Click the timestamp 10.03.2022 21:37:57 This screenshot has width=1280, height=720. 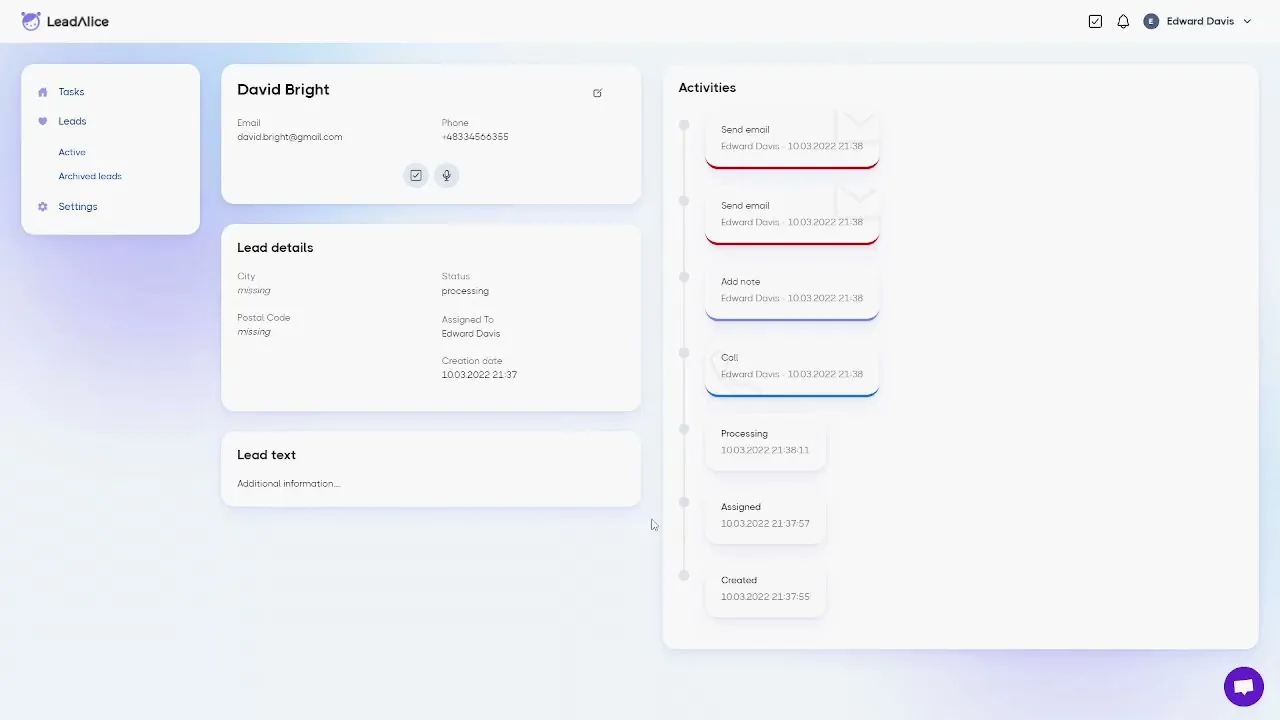[x=765, y=524]
